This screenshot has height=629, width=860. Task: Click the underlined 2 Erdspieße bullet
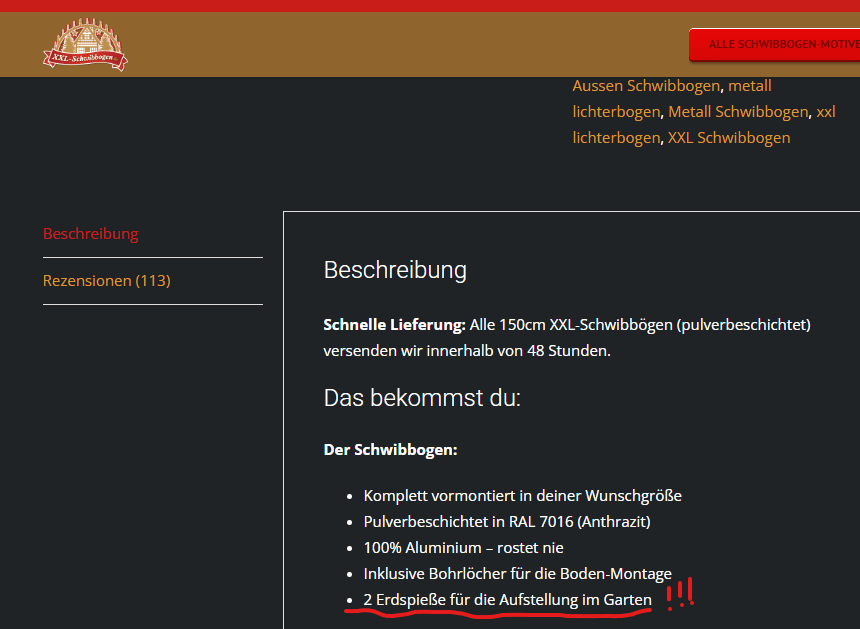point(507,600)
